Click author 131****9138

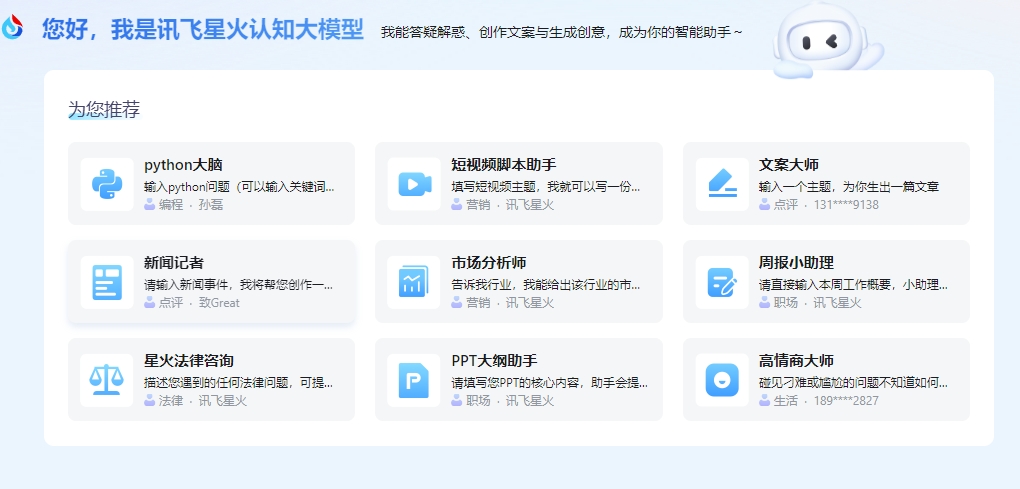[x=846, y=205]
